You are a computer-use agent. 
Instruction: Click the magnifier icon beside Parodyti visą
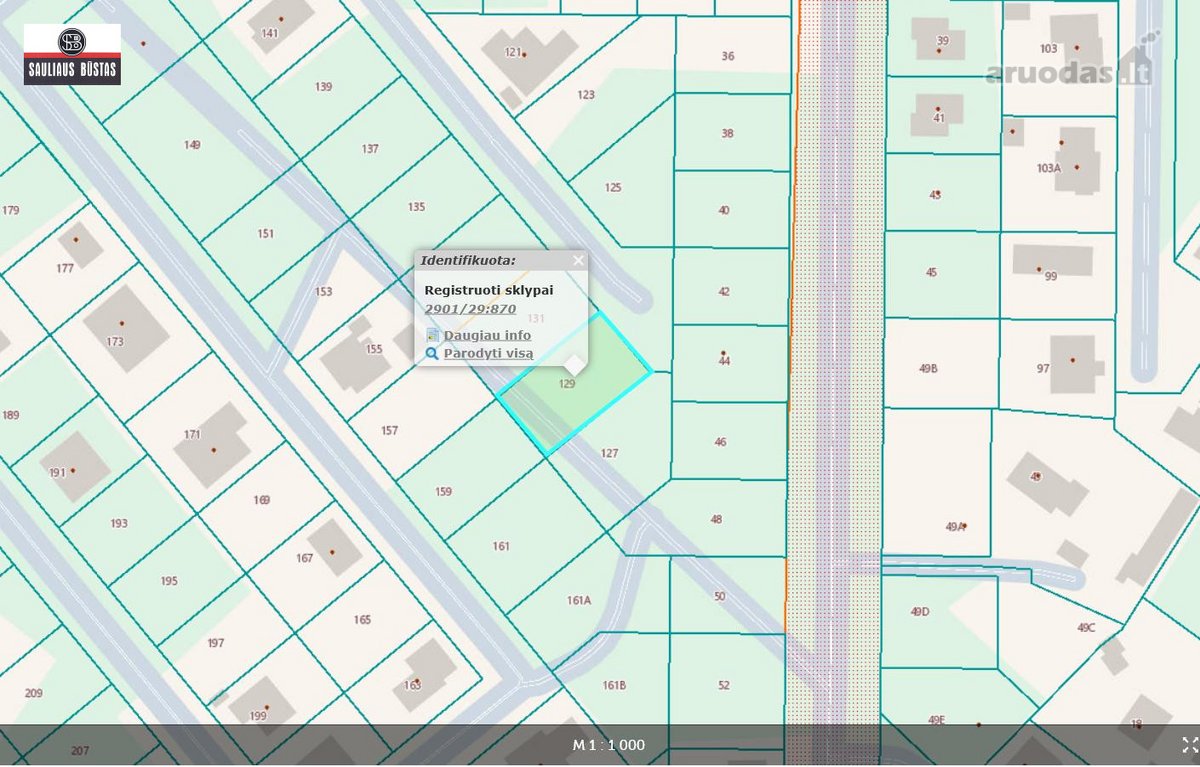point(432,353)
